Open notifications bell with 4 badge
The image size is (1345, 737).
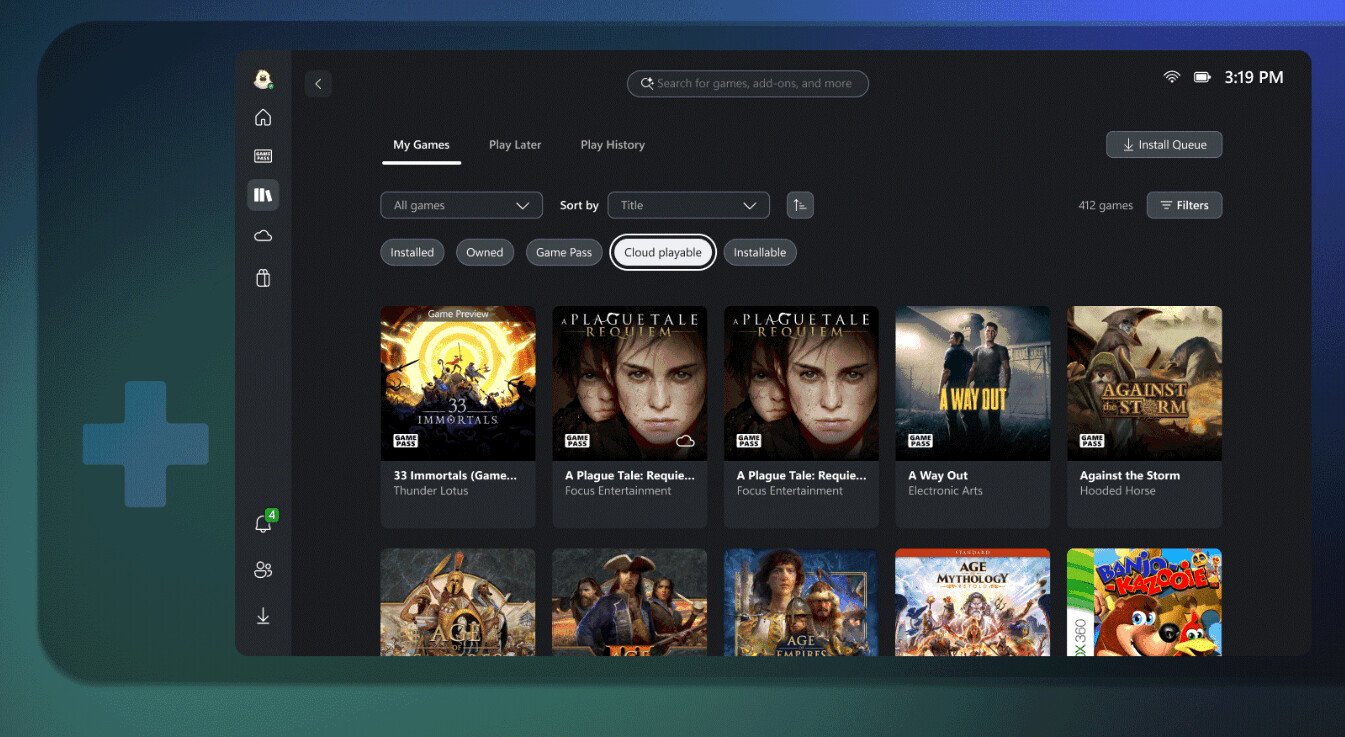tap(263, 523)
